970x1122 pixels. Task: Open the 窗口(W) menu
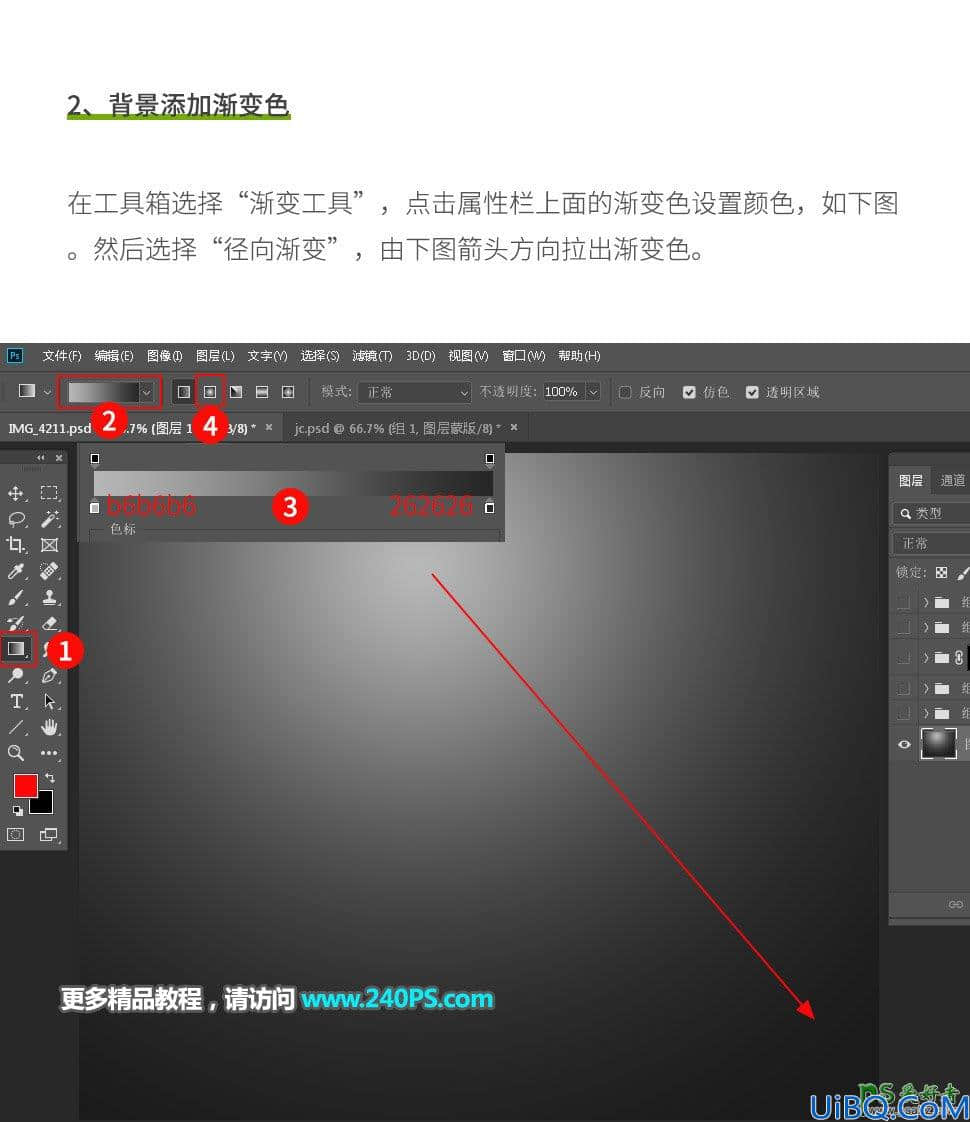(x=524, y=356)
